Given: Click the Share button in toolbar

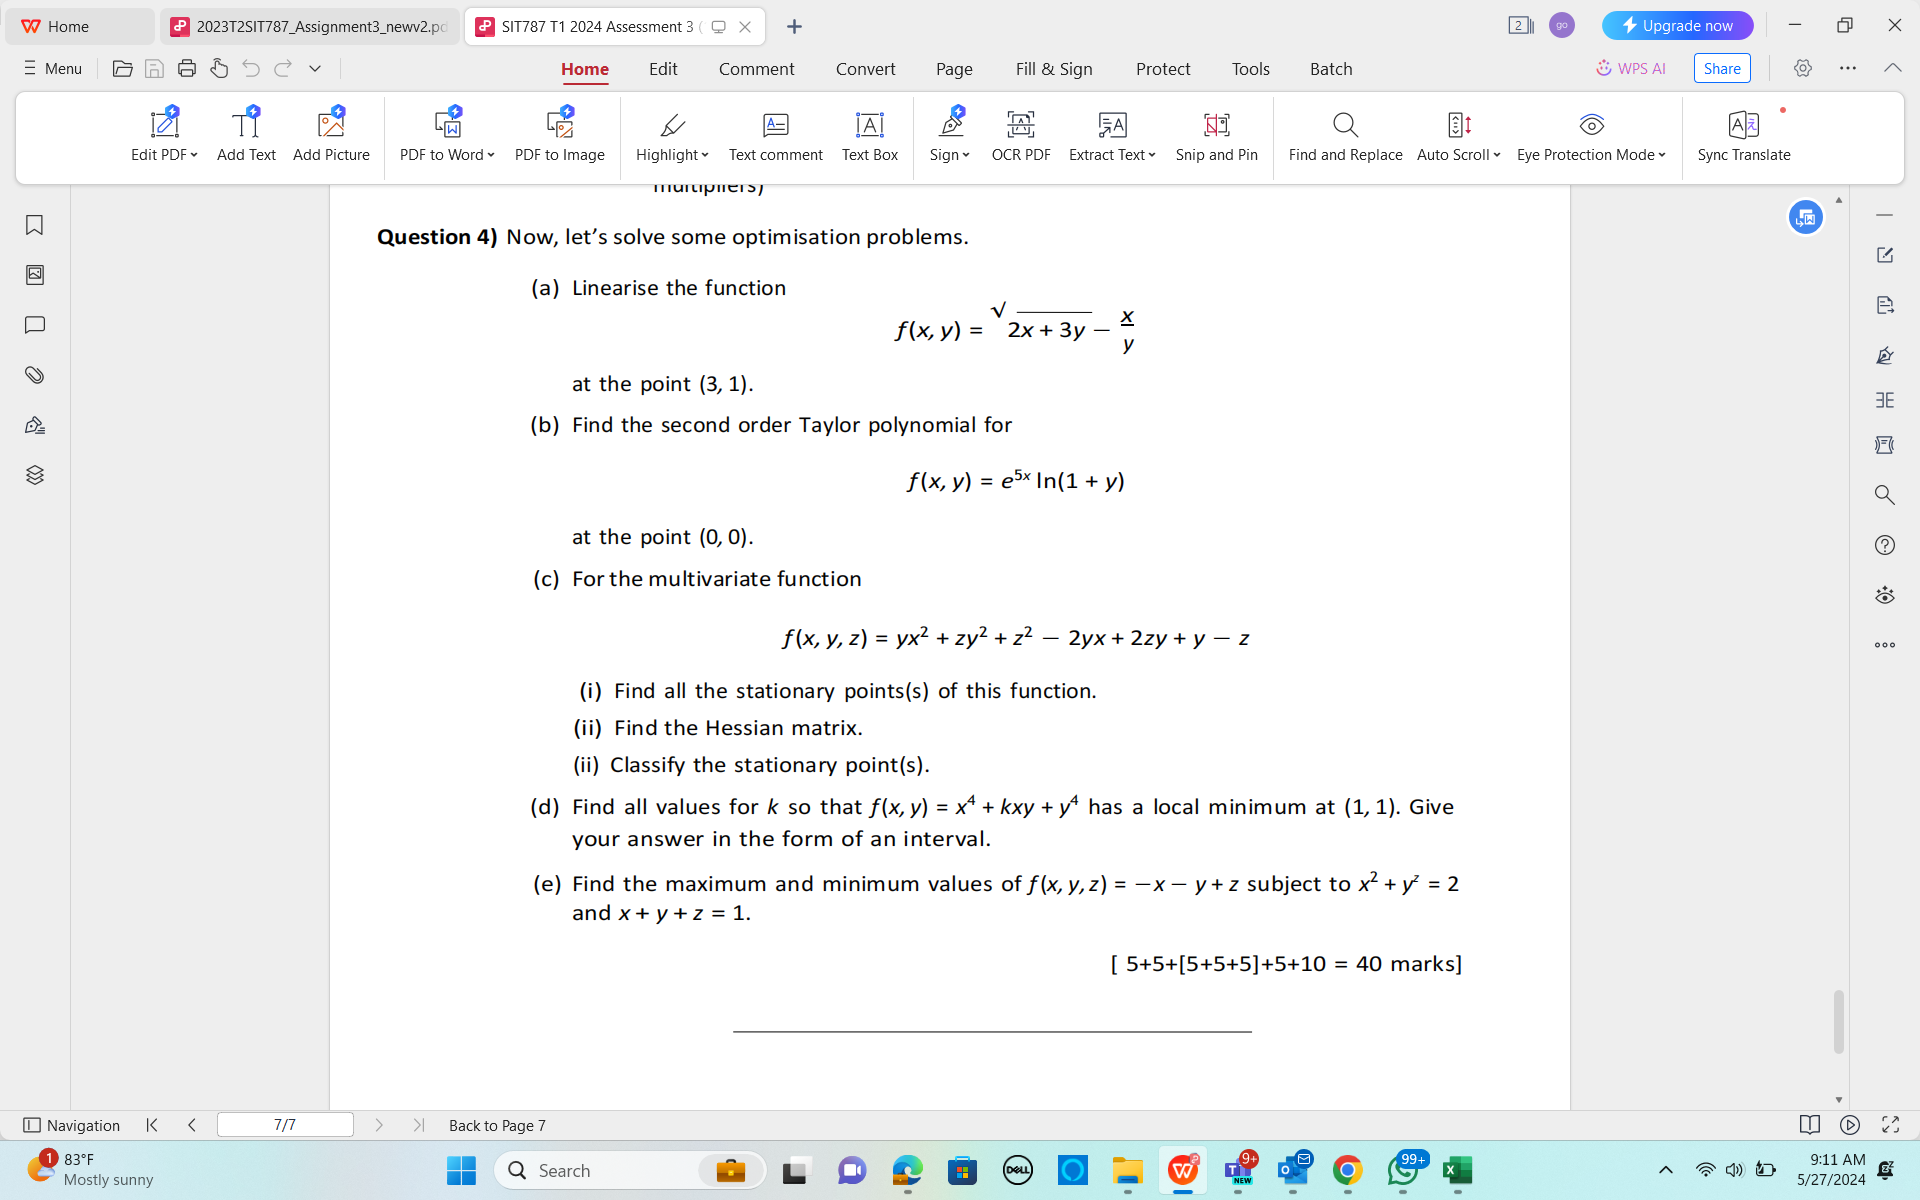Looking at the screenshot, I should [x=1722, y=68].
